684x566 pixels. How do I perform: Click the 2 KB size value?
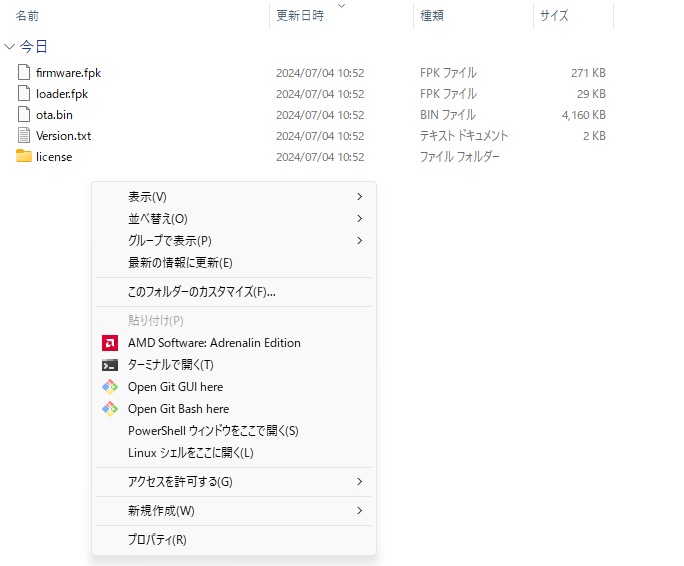pyautogui.click(x=595, y=136)
